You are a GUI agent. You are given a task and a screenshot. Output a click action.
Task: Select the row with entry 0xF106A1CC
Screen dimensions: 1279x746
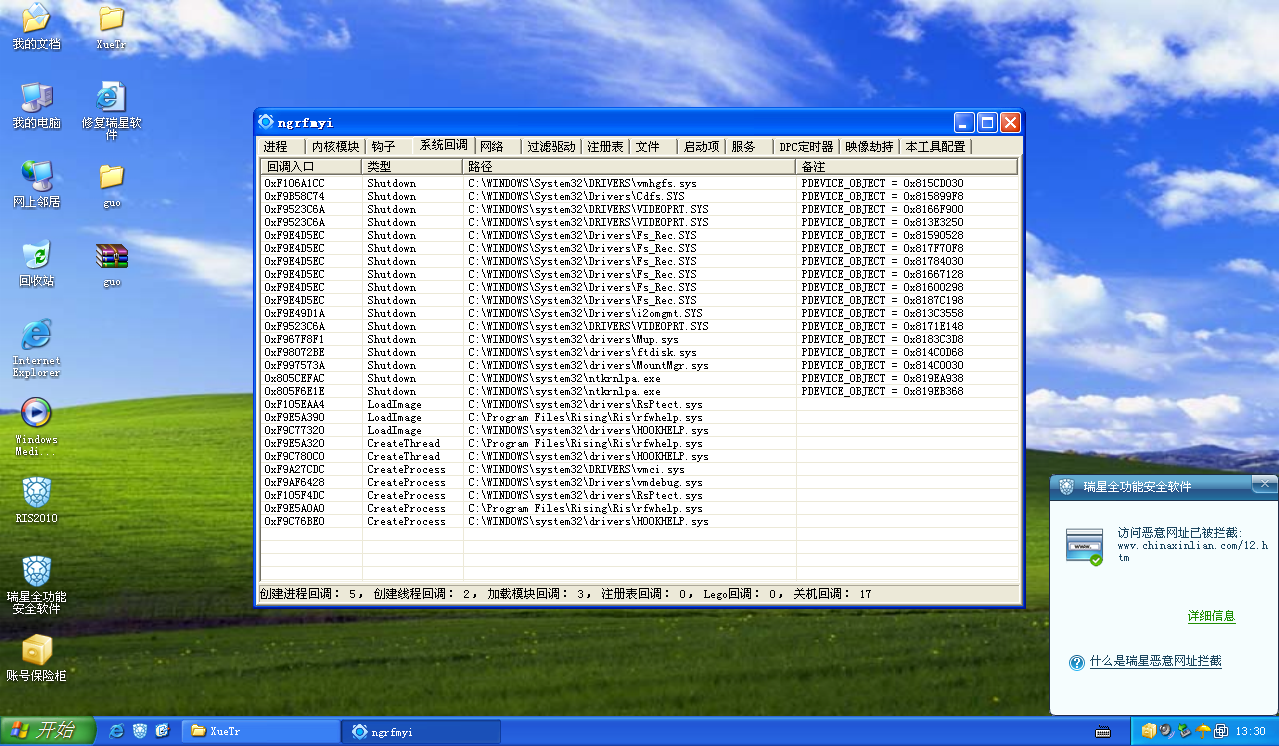pyautogui.click(x=640, y=183)
